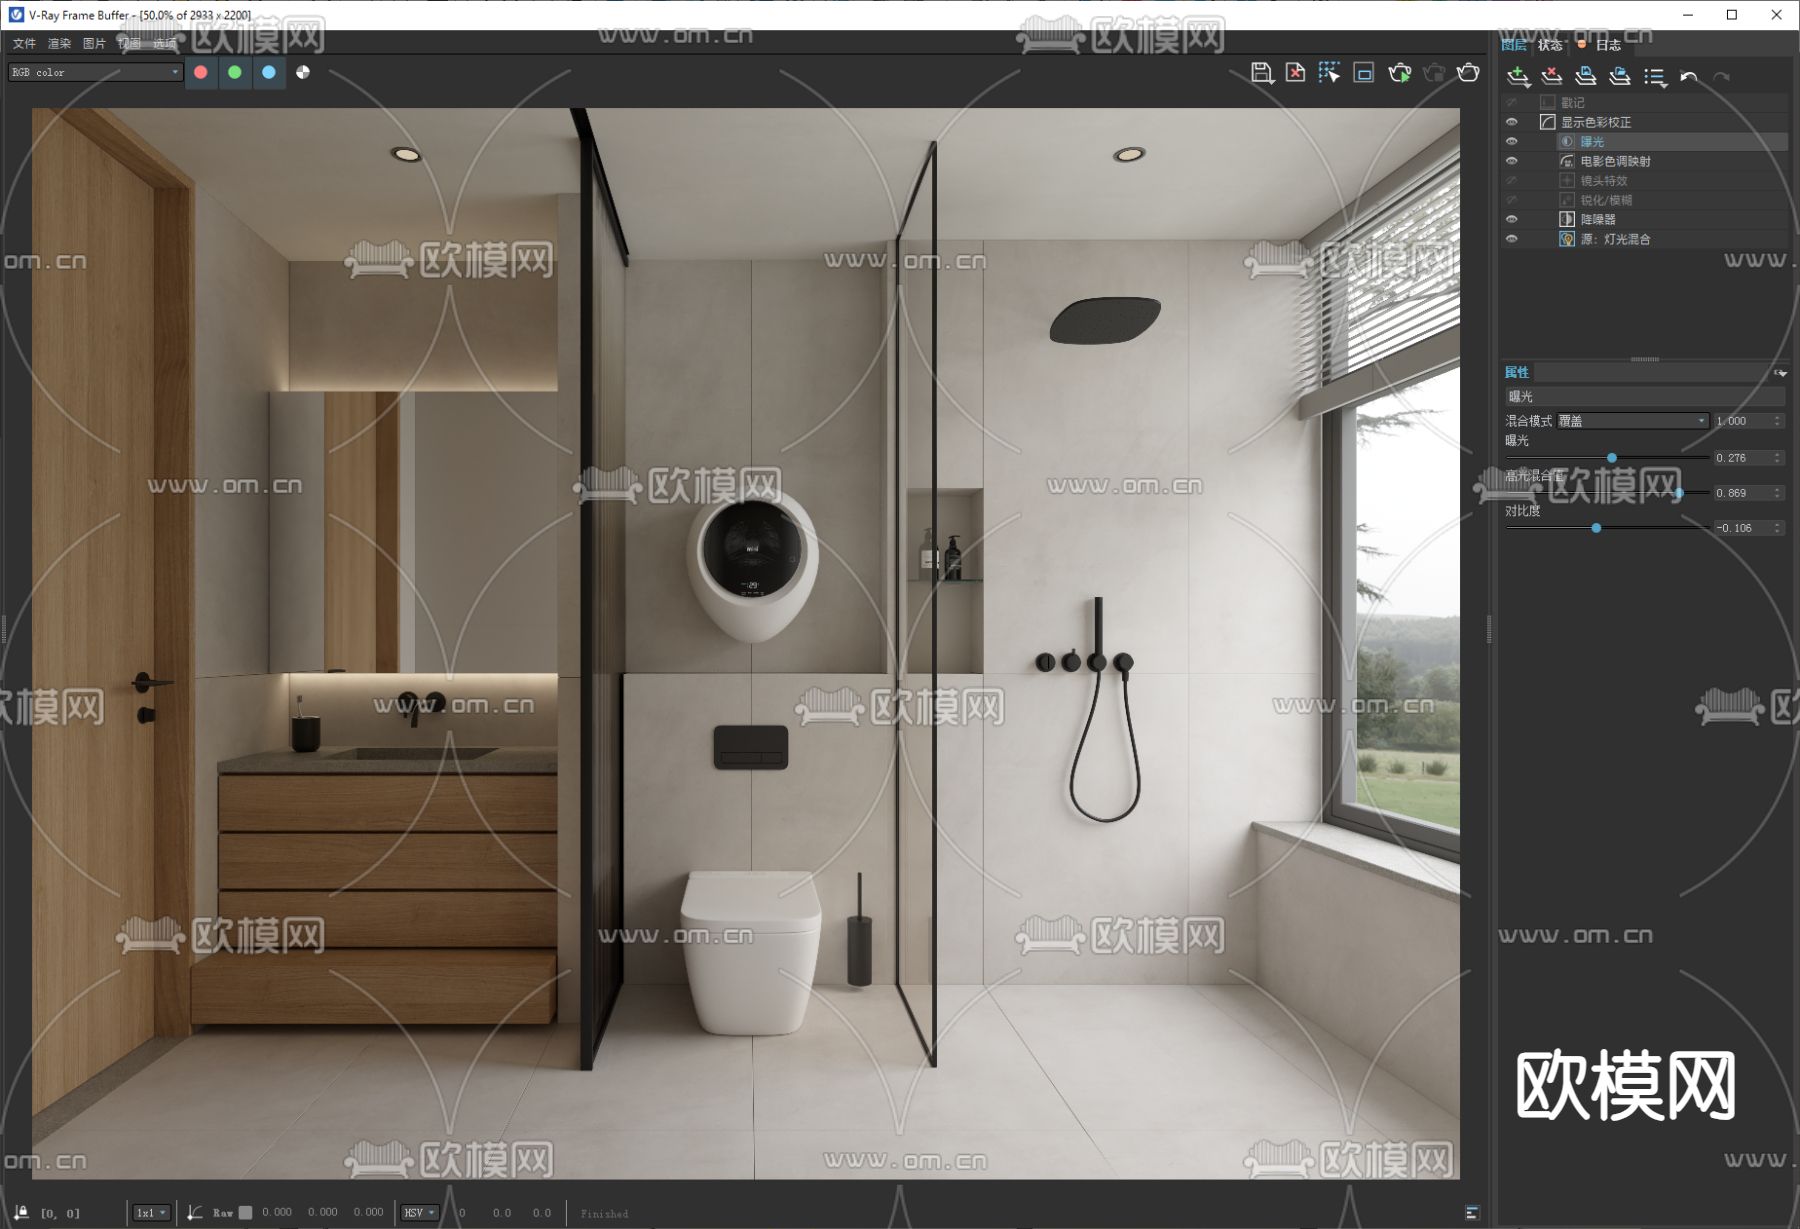The width and height of the screenshot is (1800, 1229).
Task: Click the follow mouse render icon
Action: pos(1329,72)
